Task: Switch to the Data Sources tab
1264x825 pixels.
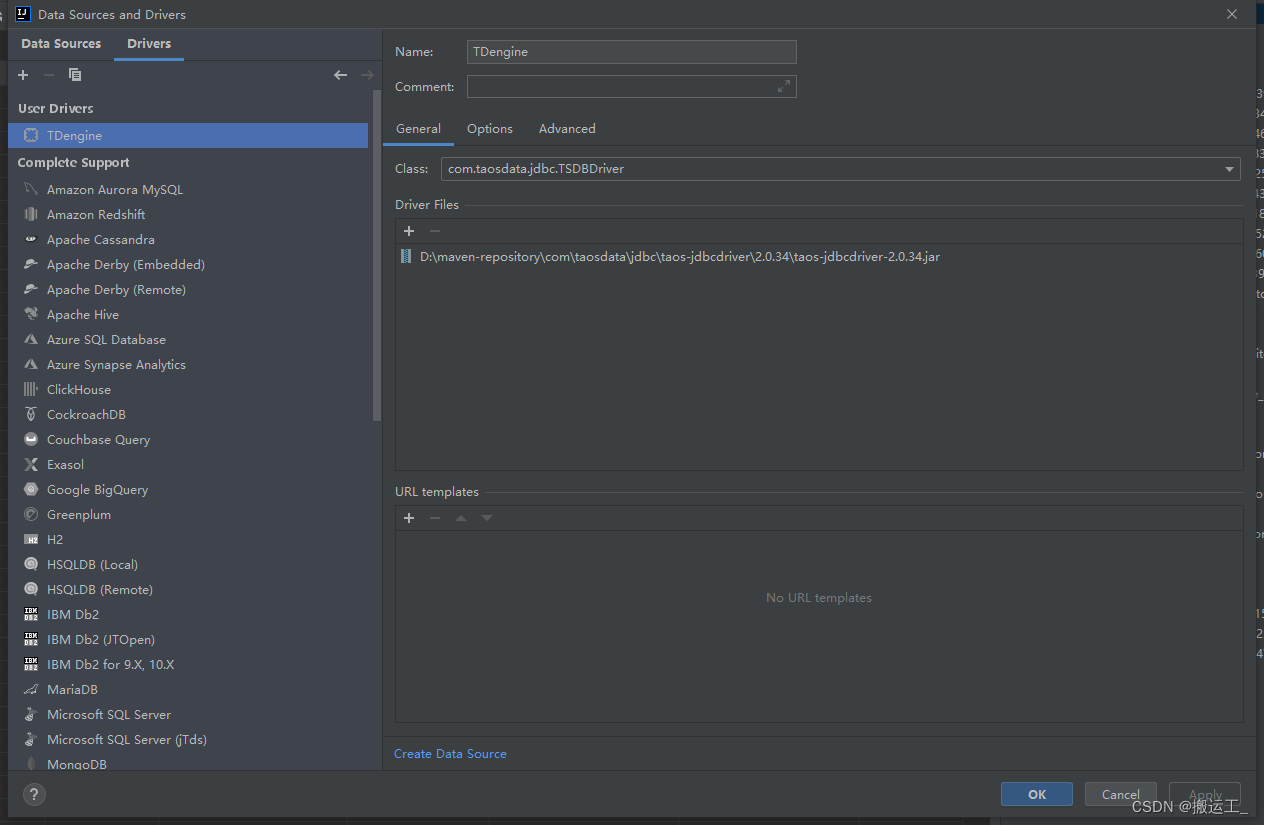Action: point(61,44)
